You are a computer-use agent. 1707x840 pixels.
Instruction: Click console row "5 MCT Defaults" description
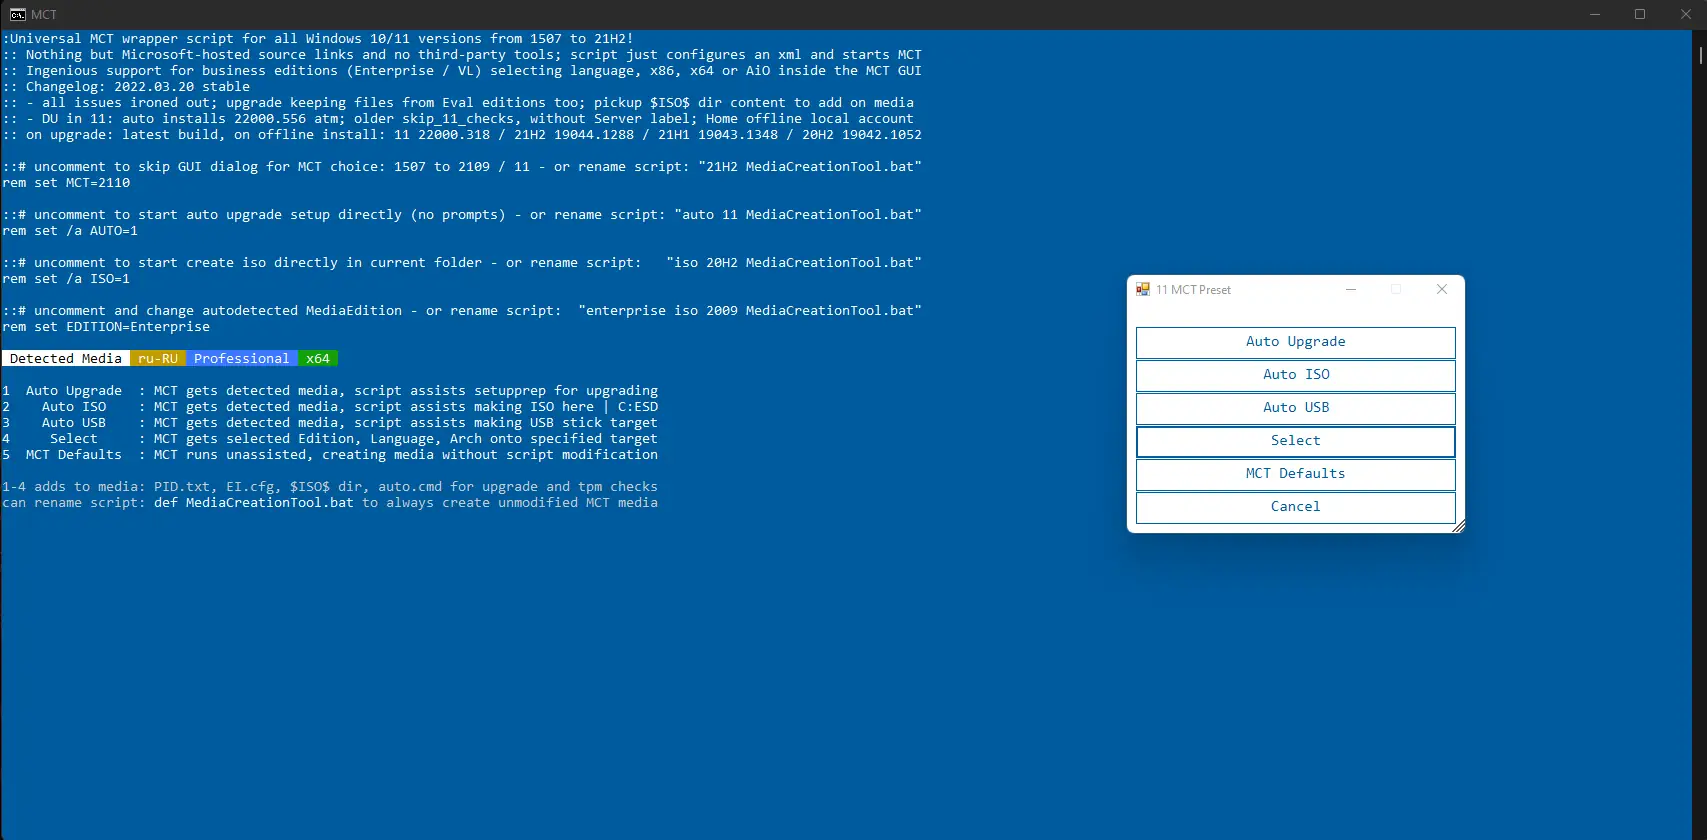(x=330, y=455)
